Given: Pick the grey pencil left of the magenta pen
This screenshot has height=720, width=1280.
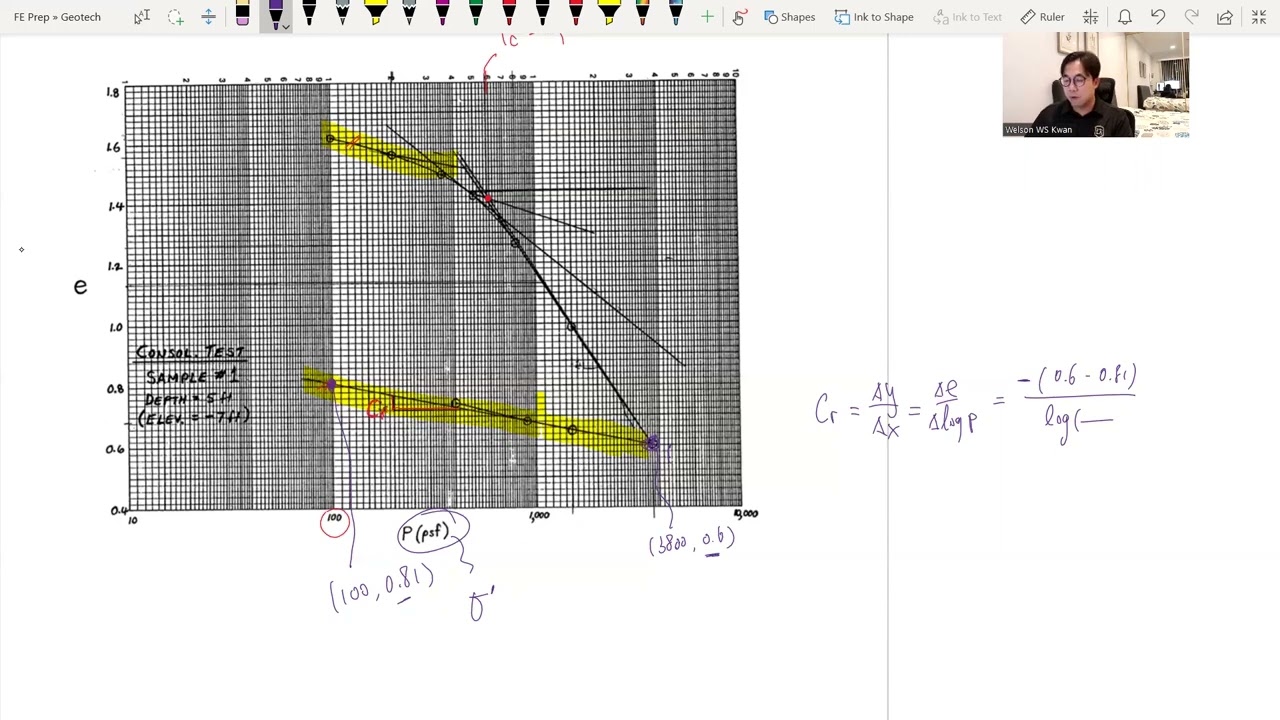Looking at the screenshot, I should 409,14.
